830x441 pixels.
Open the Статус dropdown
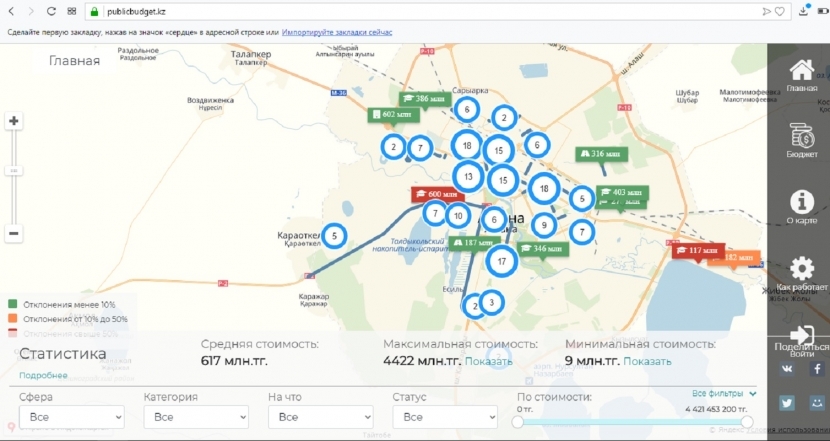445,417
